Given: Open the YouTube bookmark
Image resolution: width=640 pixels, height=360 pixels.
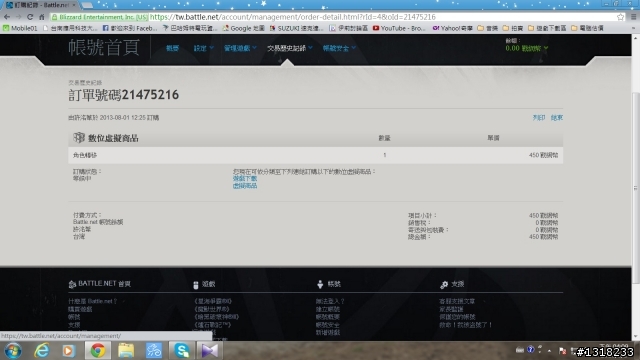Looking at the screenshot, I should point(399,28).
